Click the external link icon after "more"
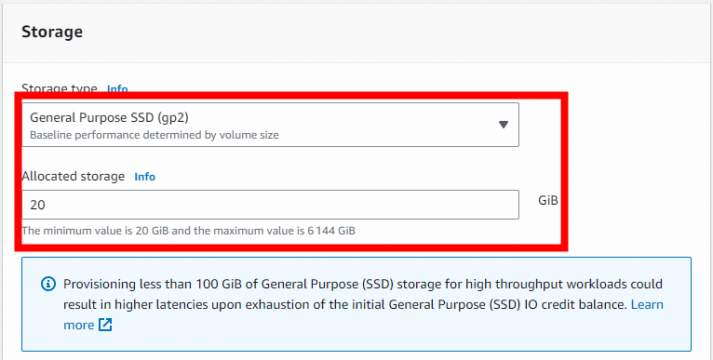713x360 pixels. [105, 325]
